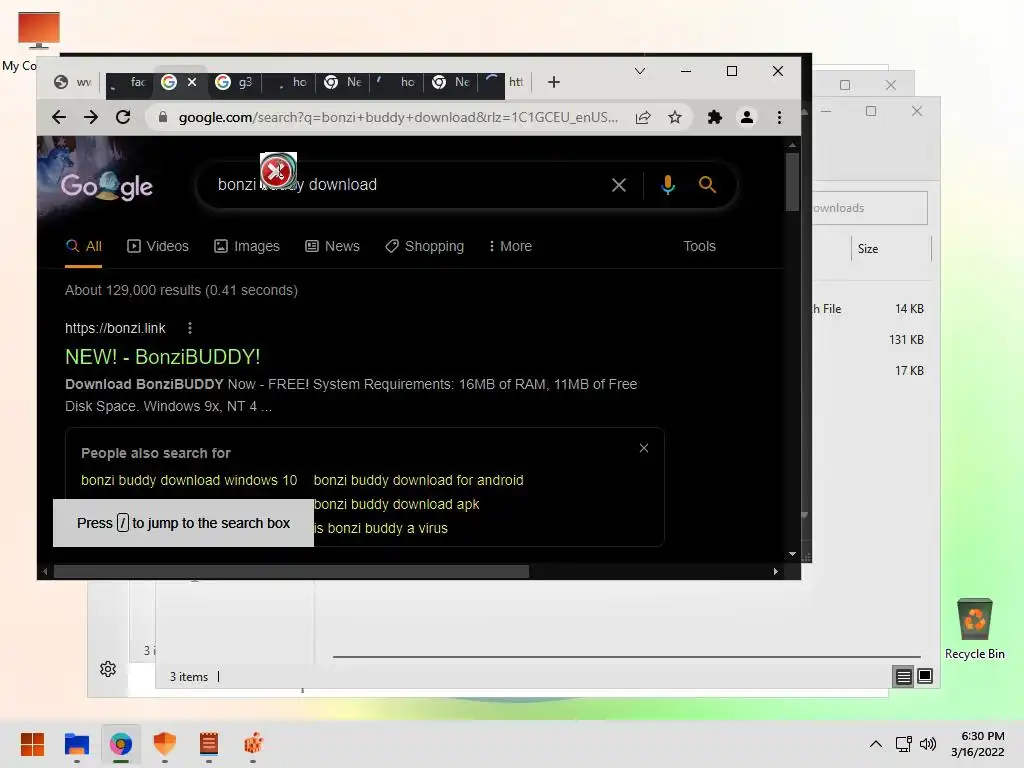Switch to the fac tab

[131, 82]
